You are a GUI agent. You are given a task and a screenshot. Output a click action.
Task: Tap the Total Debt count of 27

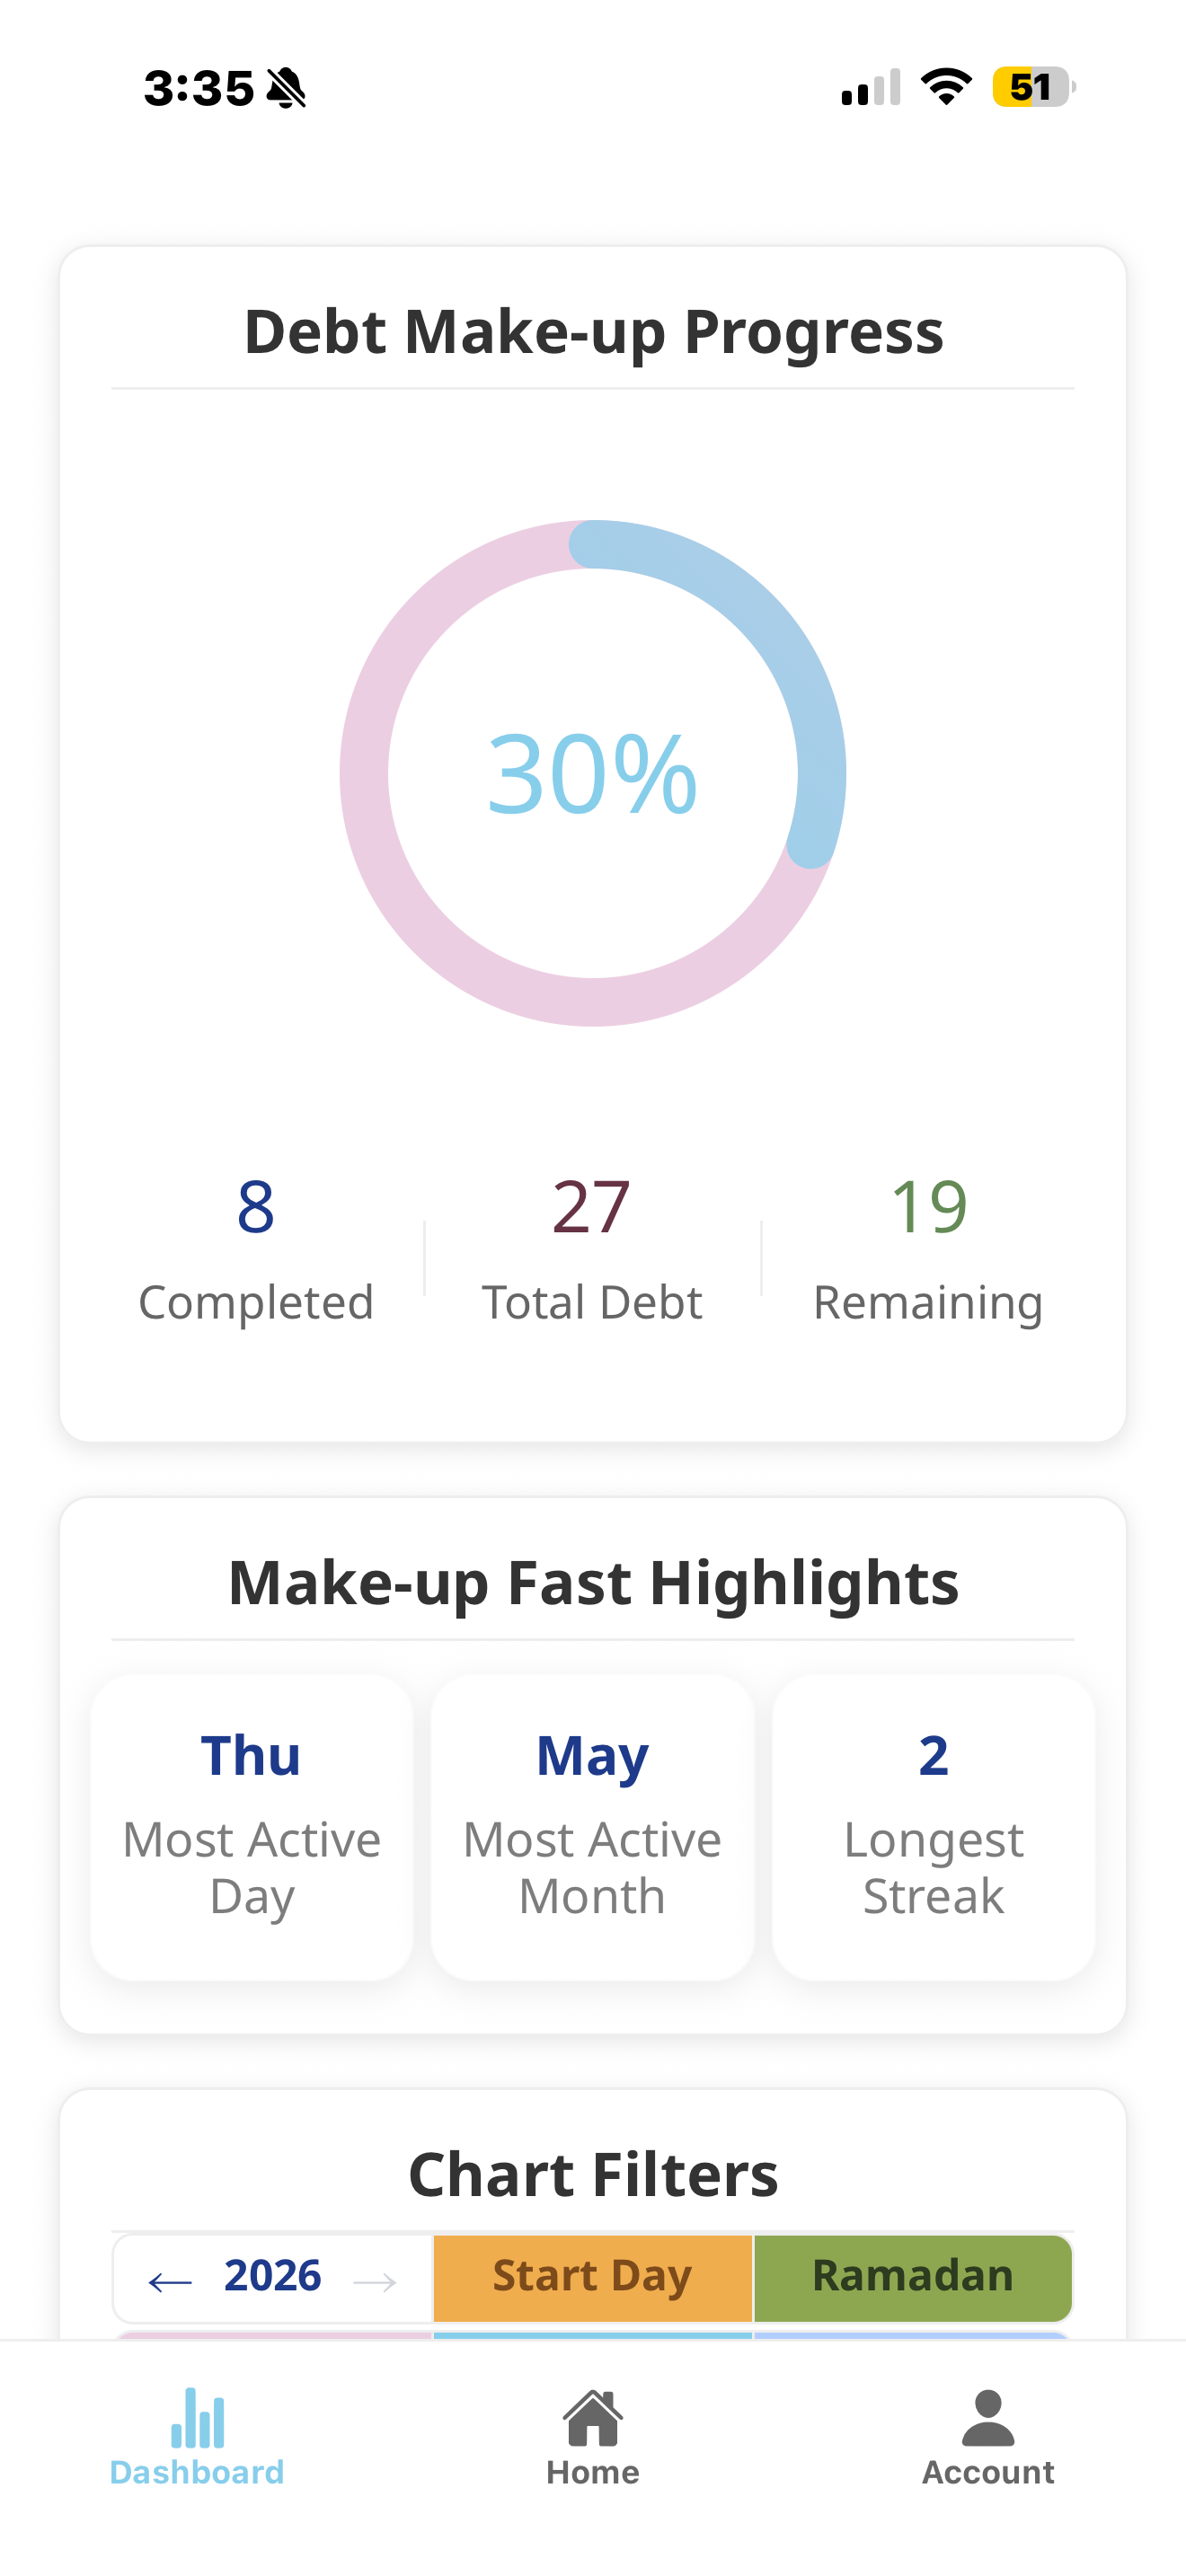pos(592,1207)
